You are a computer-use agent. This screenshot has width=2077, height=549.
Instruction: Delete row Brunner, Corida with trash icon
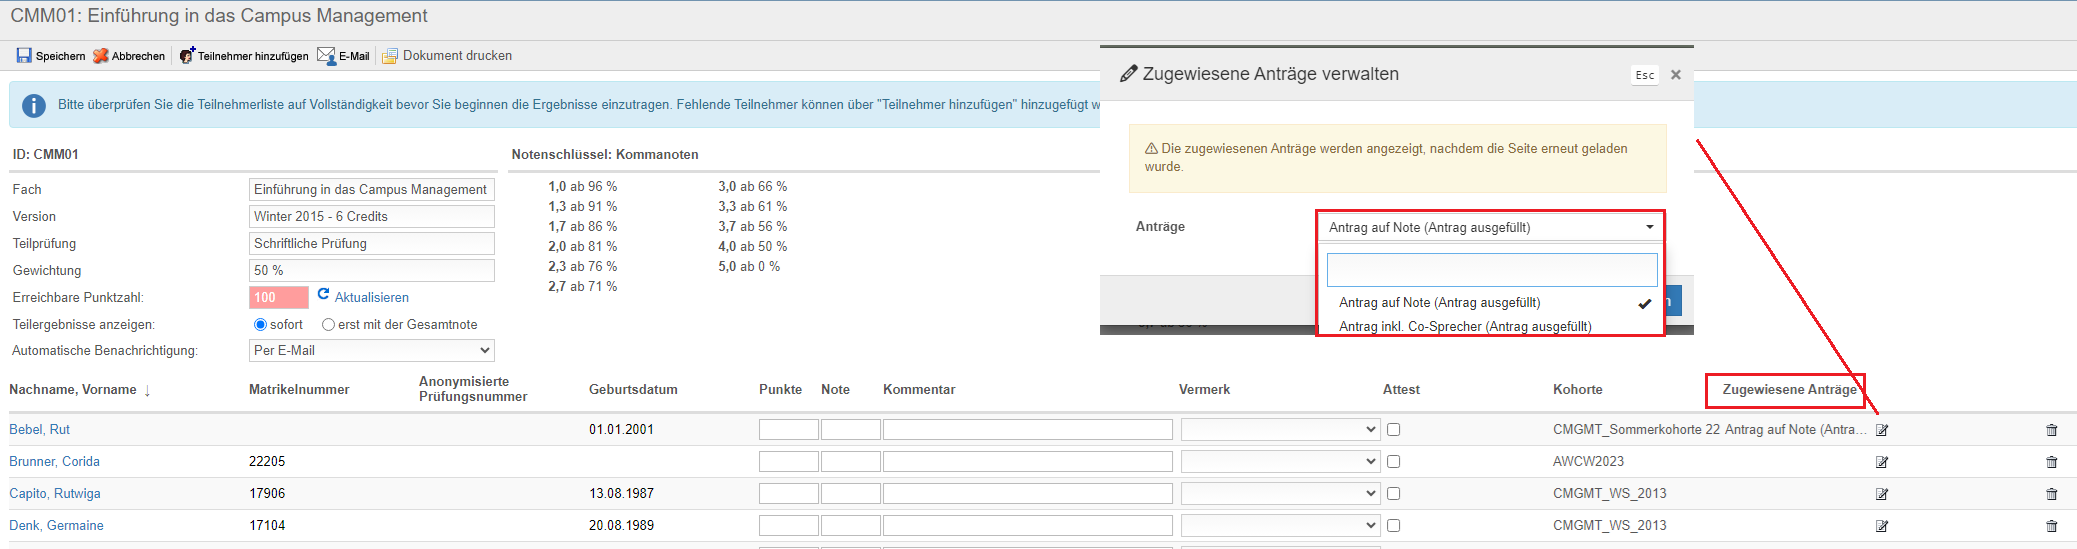pos(2052,462)
